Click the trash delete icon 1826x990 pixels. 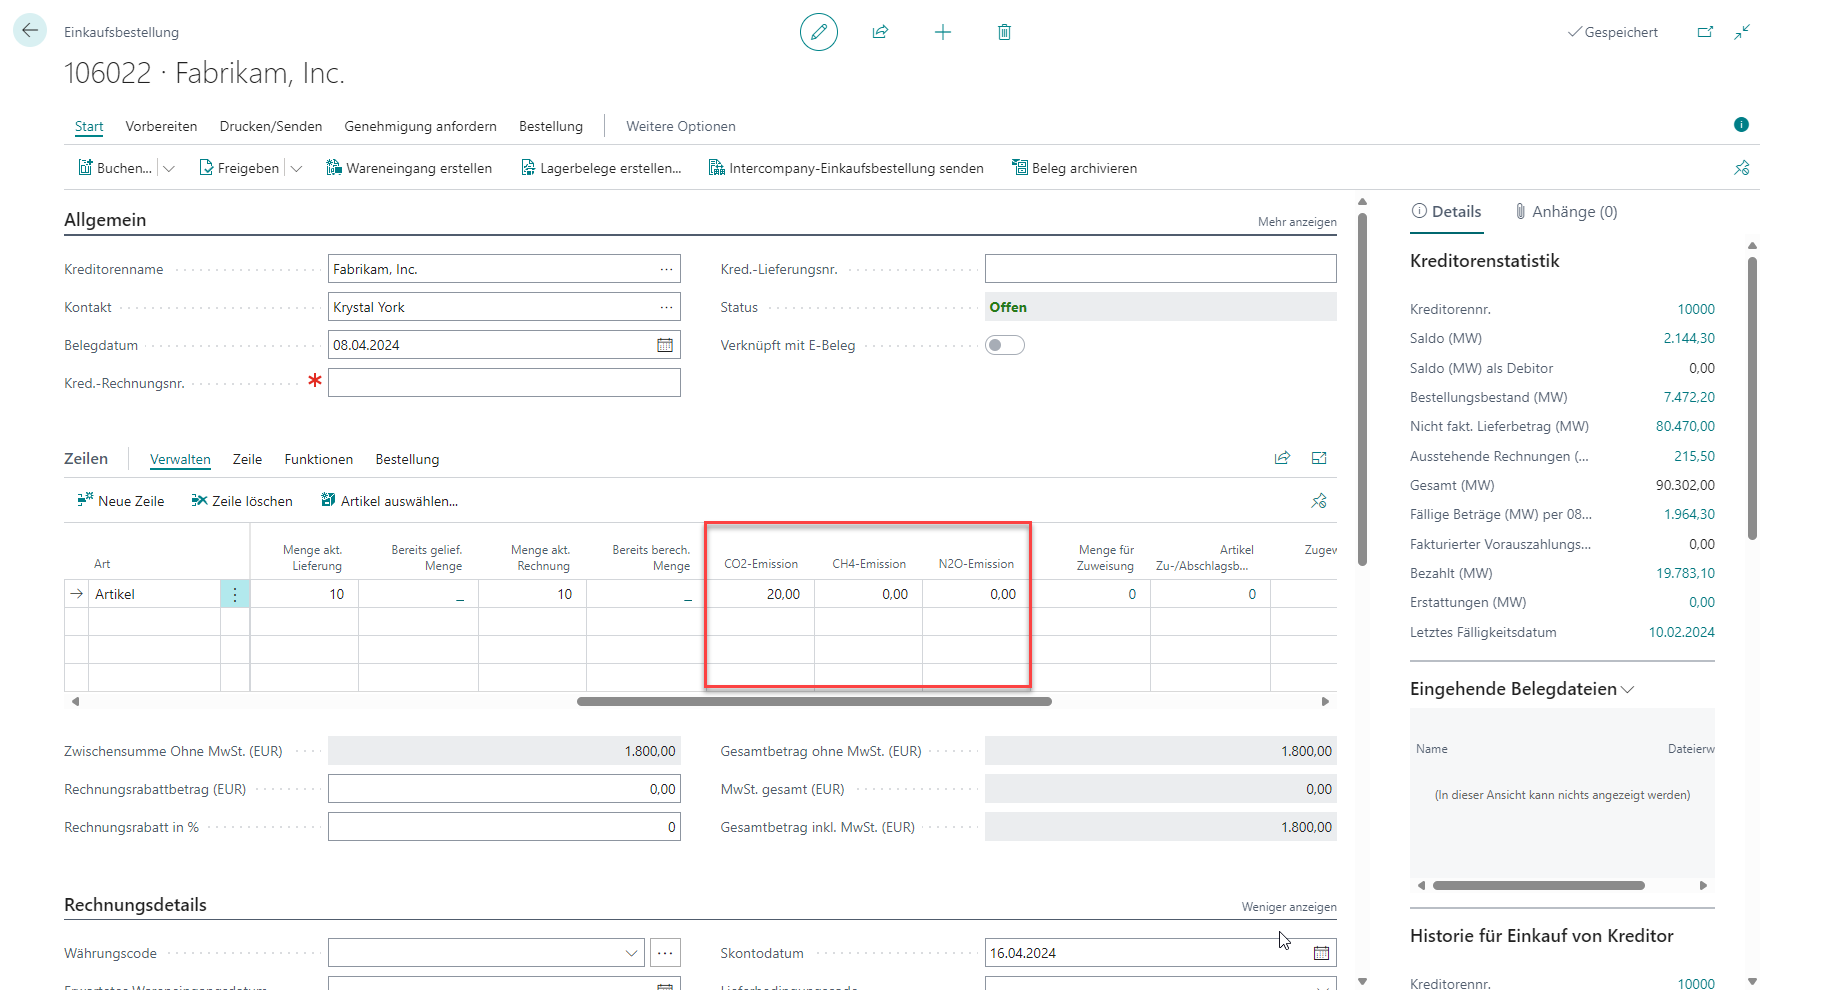tap(1004, 32)
